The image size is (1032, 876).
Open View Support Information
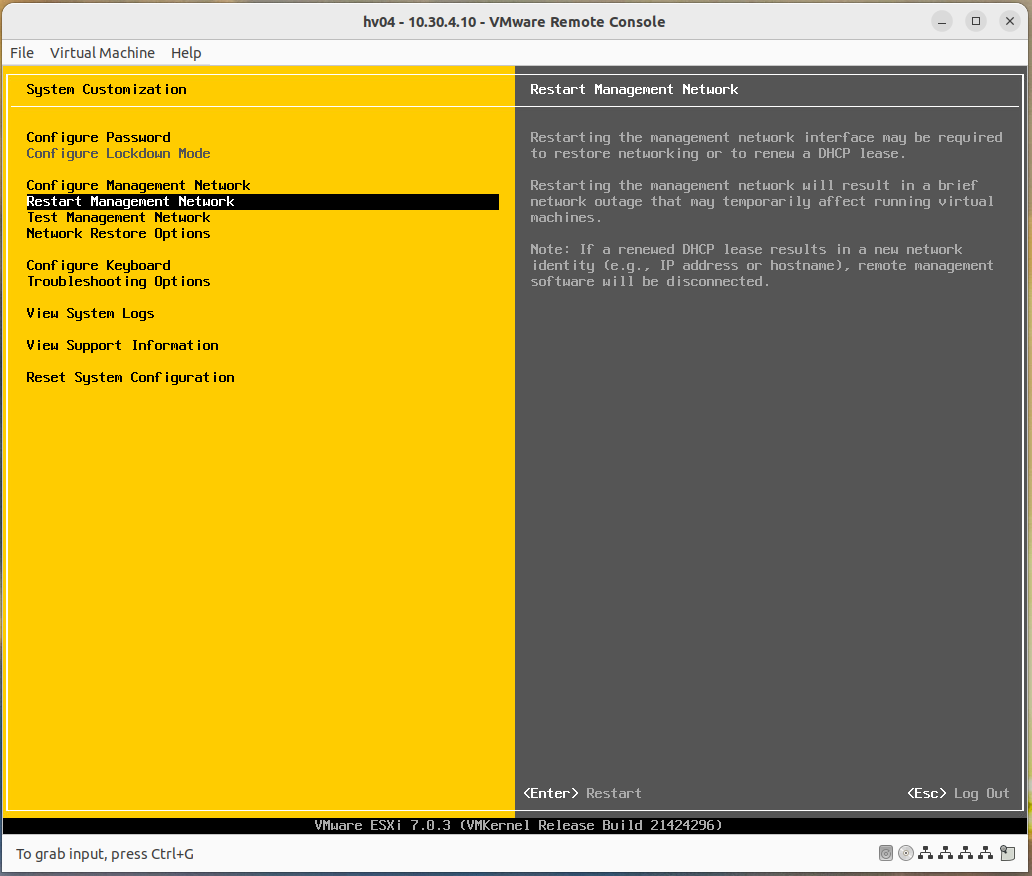(122, 345)
